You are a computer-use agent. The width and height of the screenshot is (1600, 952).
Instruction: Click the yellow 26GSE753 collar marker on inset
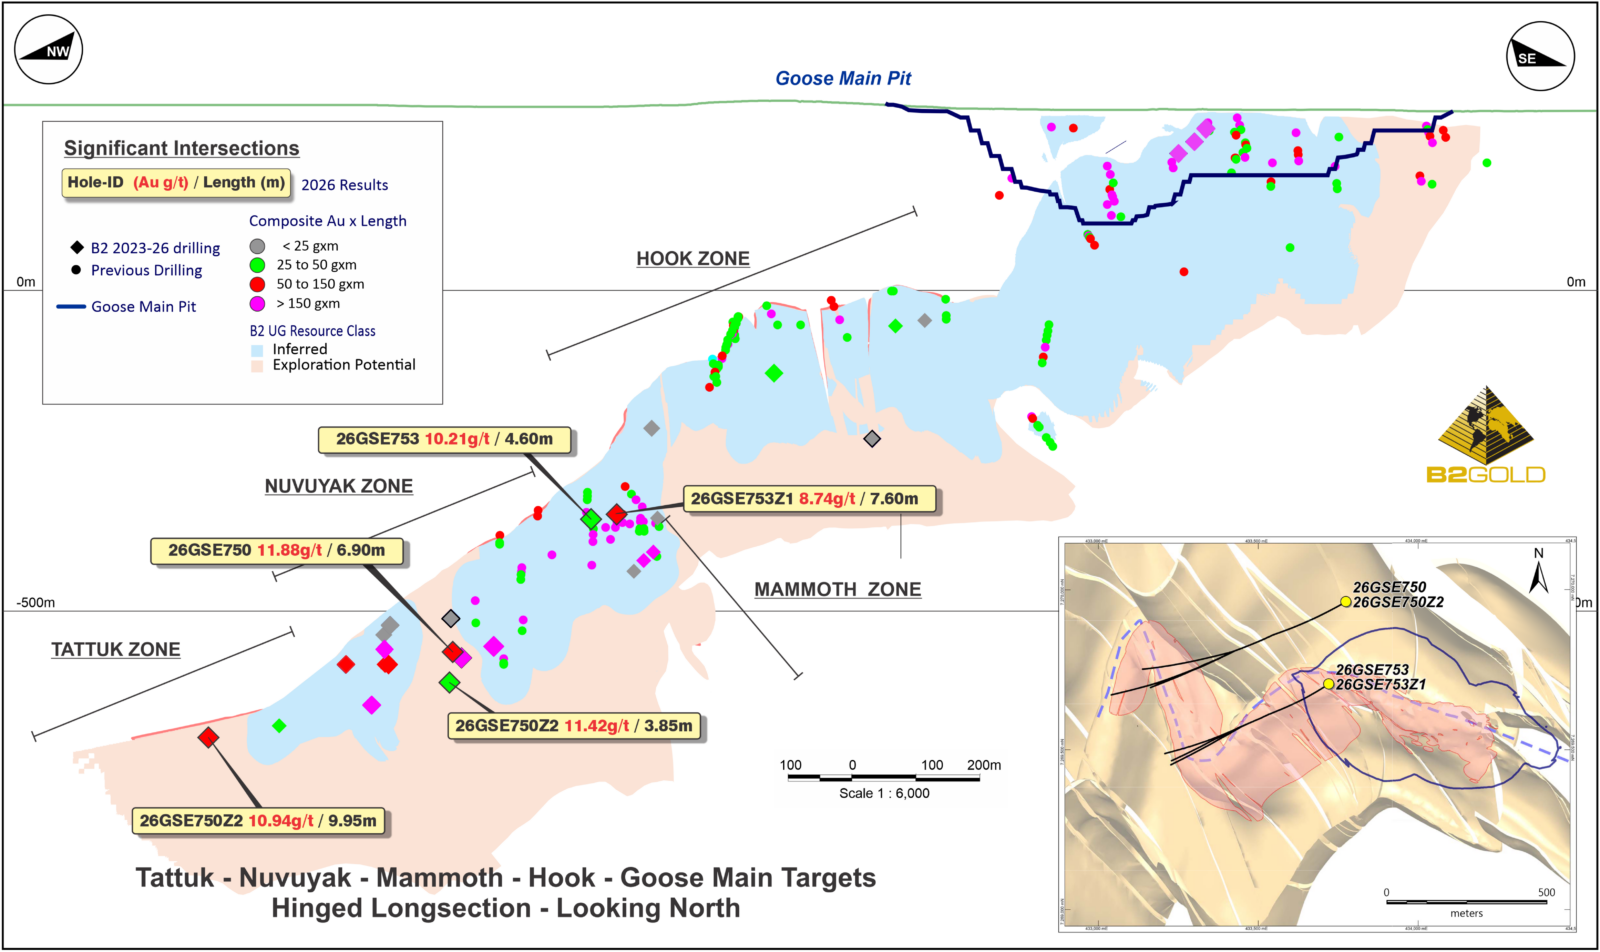[1328, 684]
